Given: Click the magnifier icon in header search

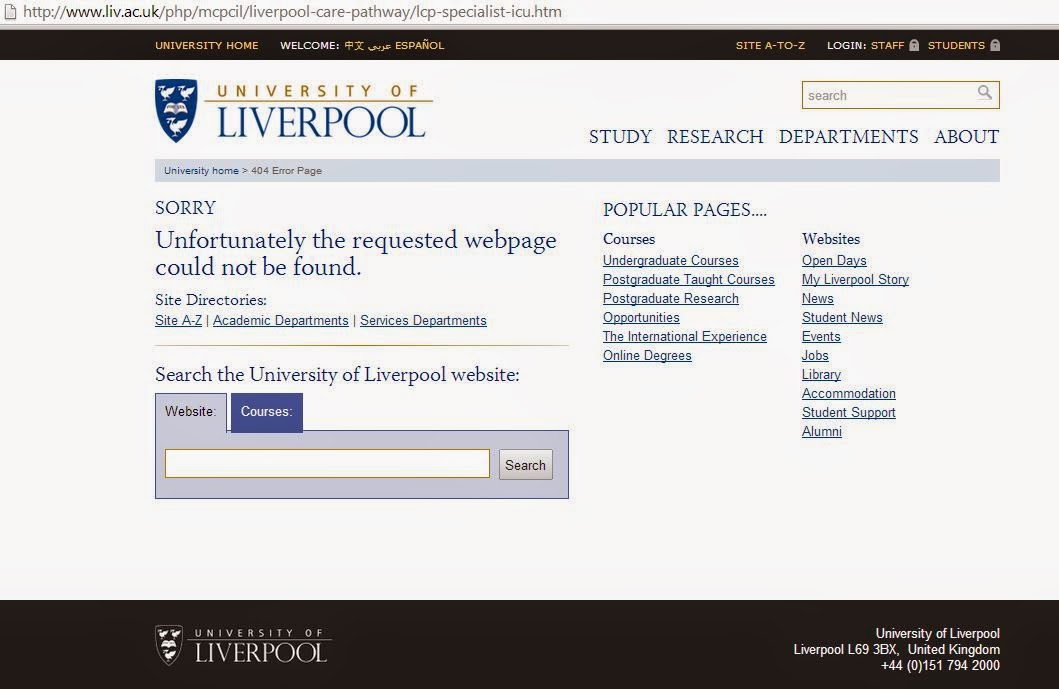Looking at the screenshot, I should [x=985, y=93].
